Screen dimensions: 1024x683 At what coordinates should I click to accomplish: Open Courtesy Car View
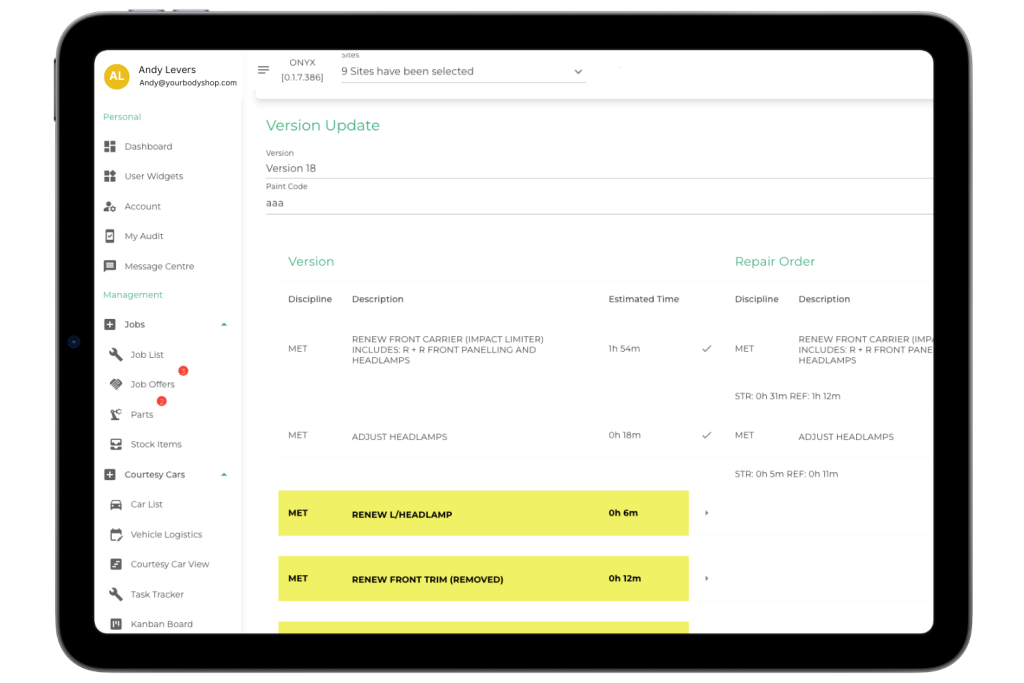[x=170, y=564]
